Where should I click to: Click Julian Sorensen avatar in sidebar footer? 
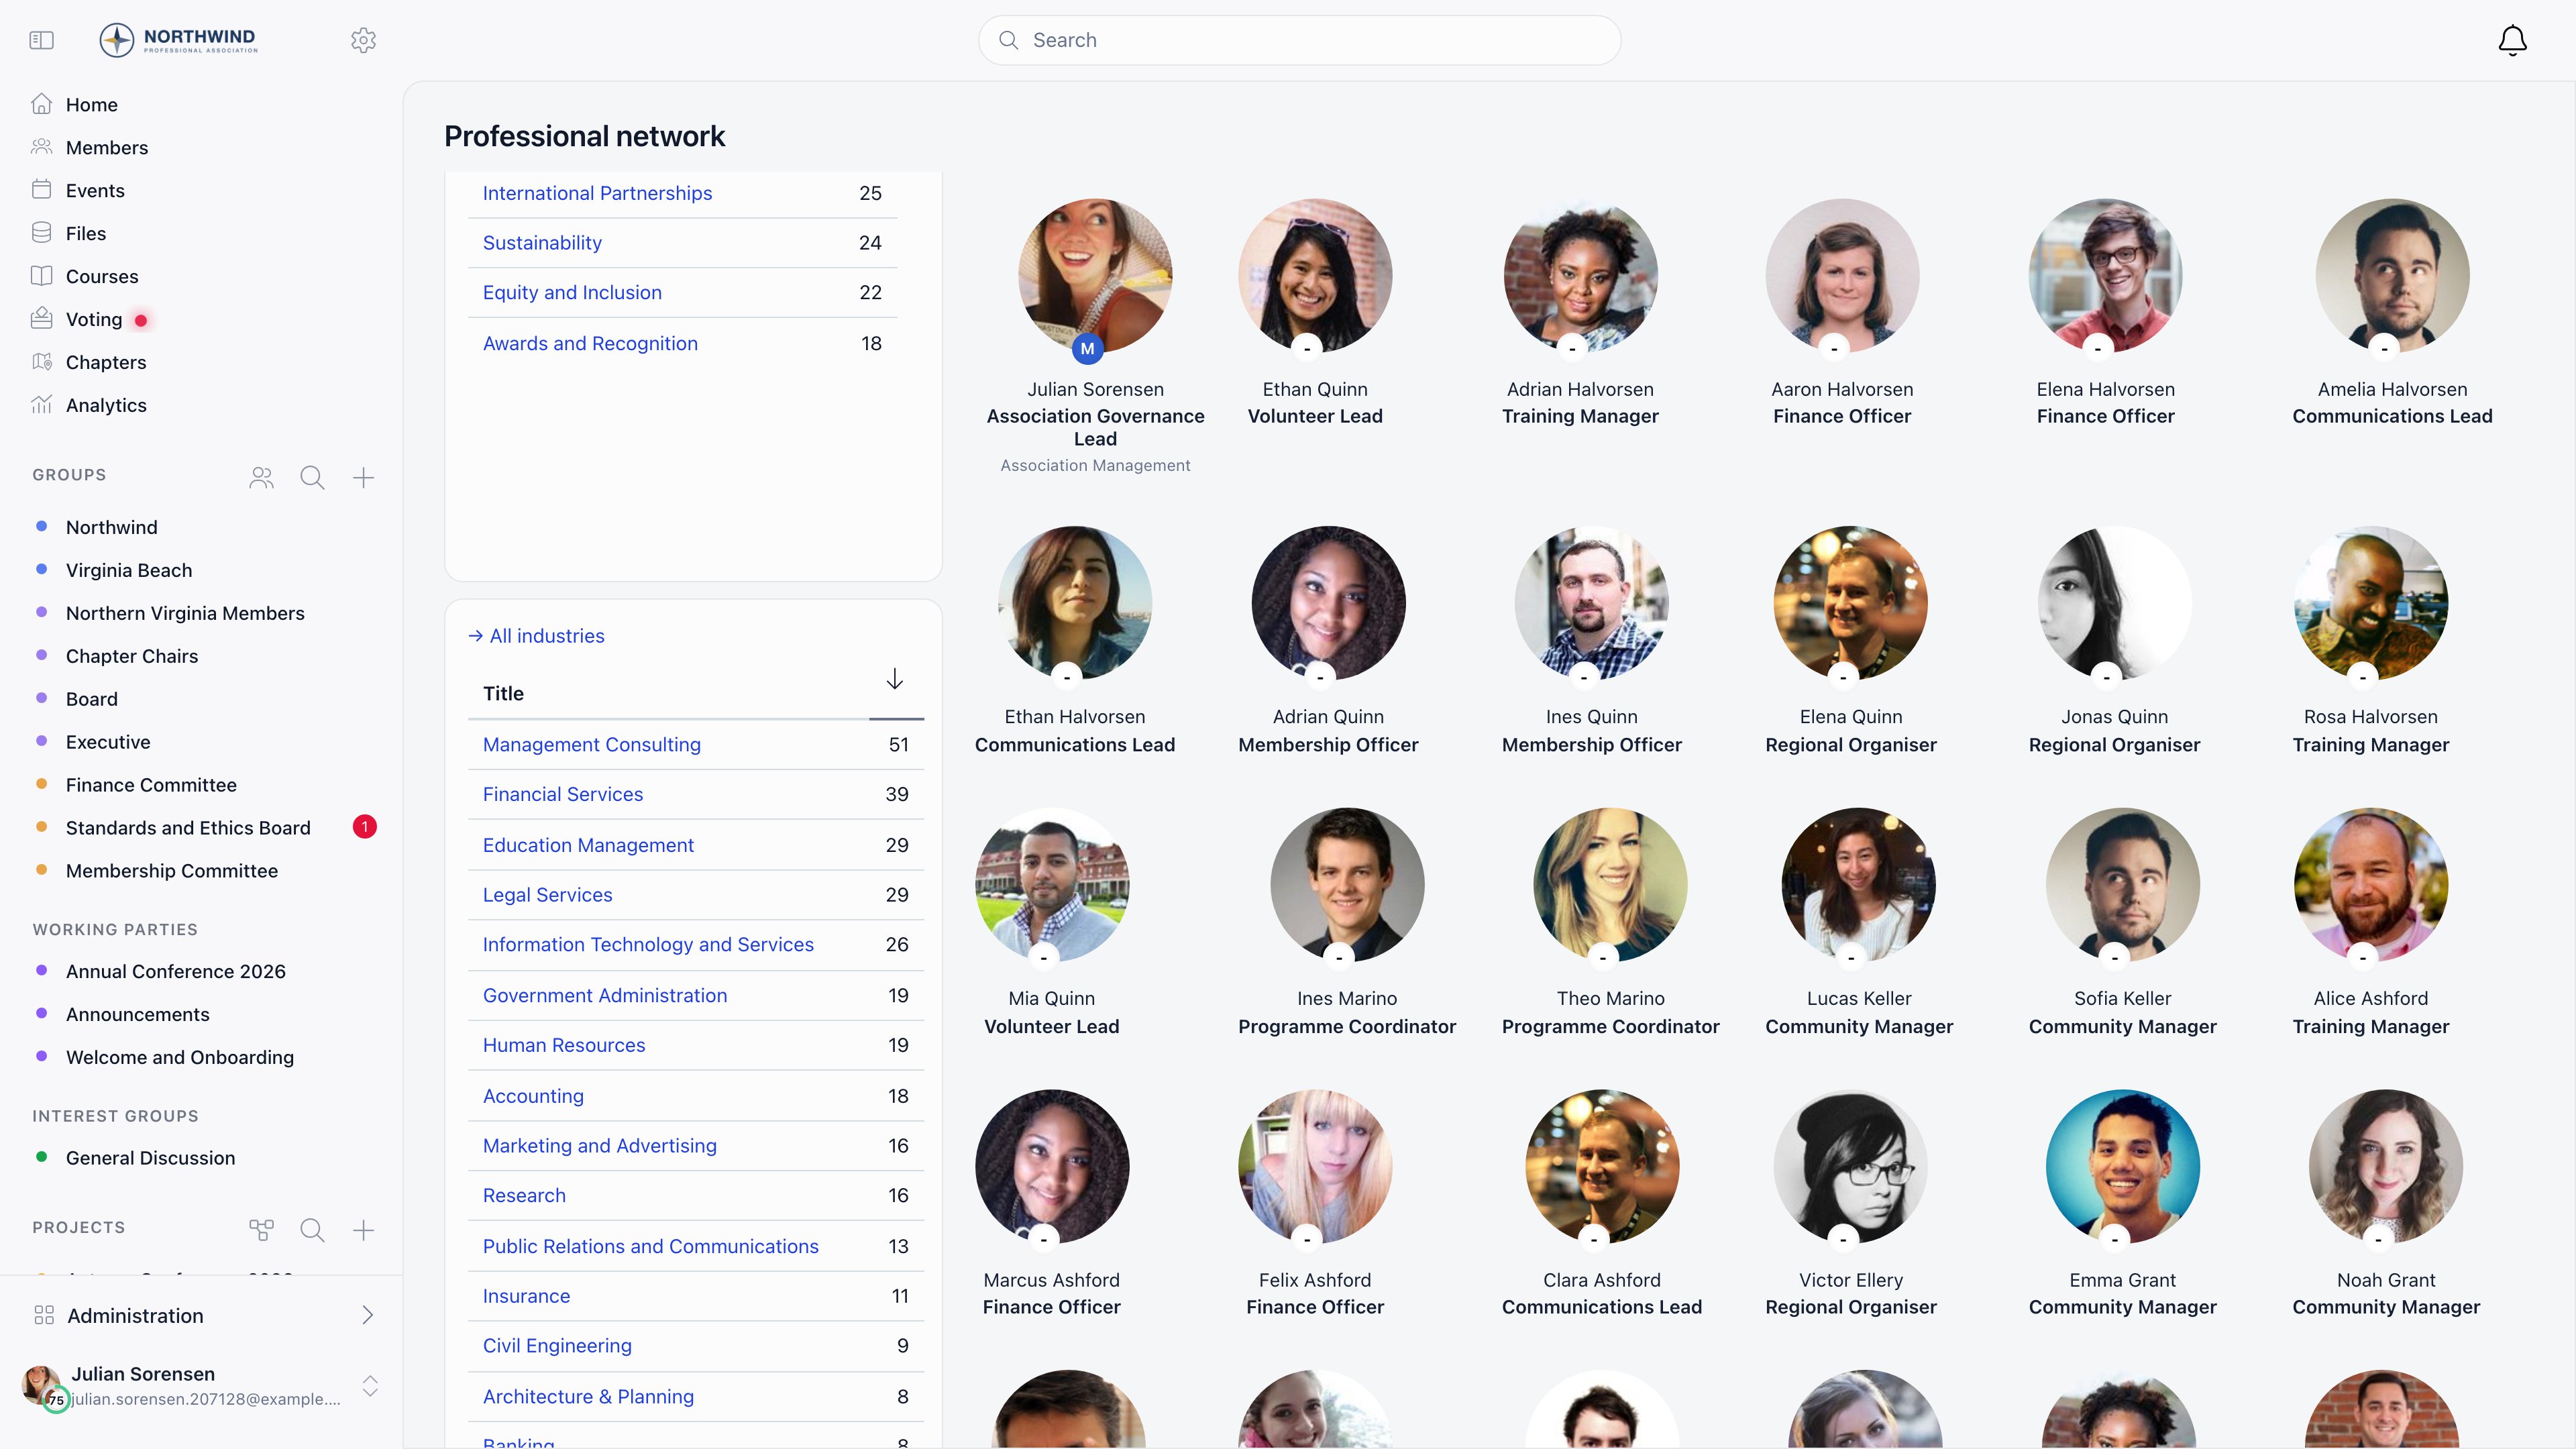point(42,1385)
